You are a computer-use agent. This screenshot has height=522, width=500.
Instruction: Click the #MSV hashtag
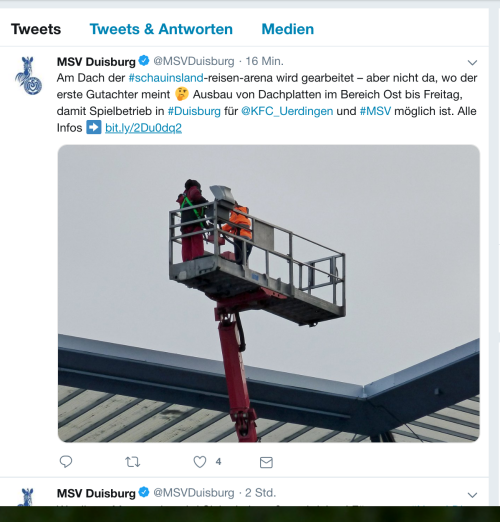coord(375,111)
